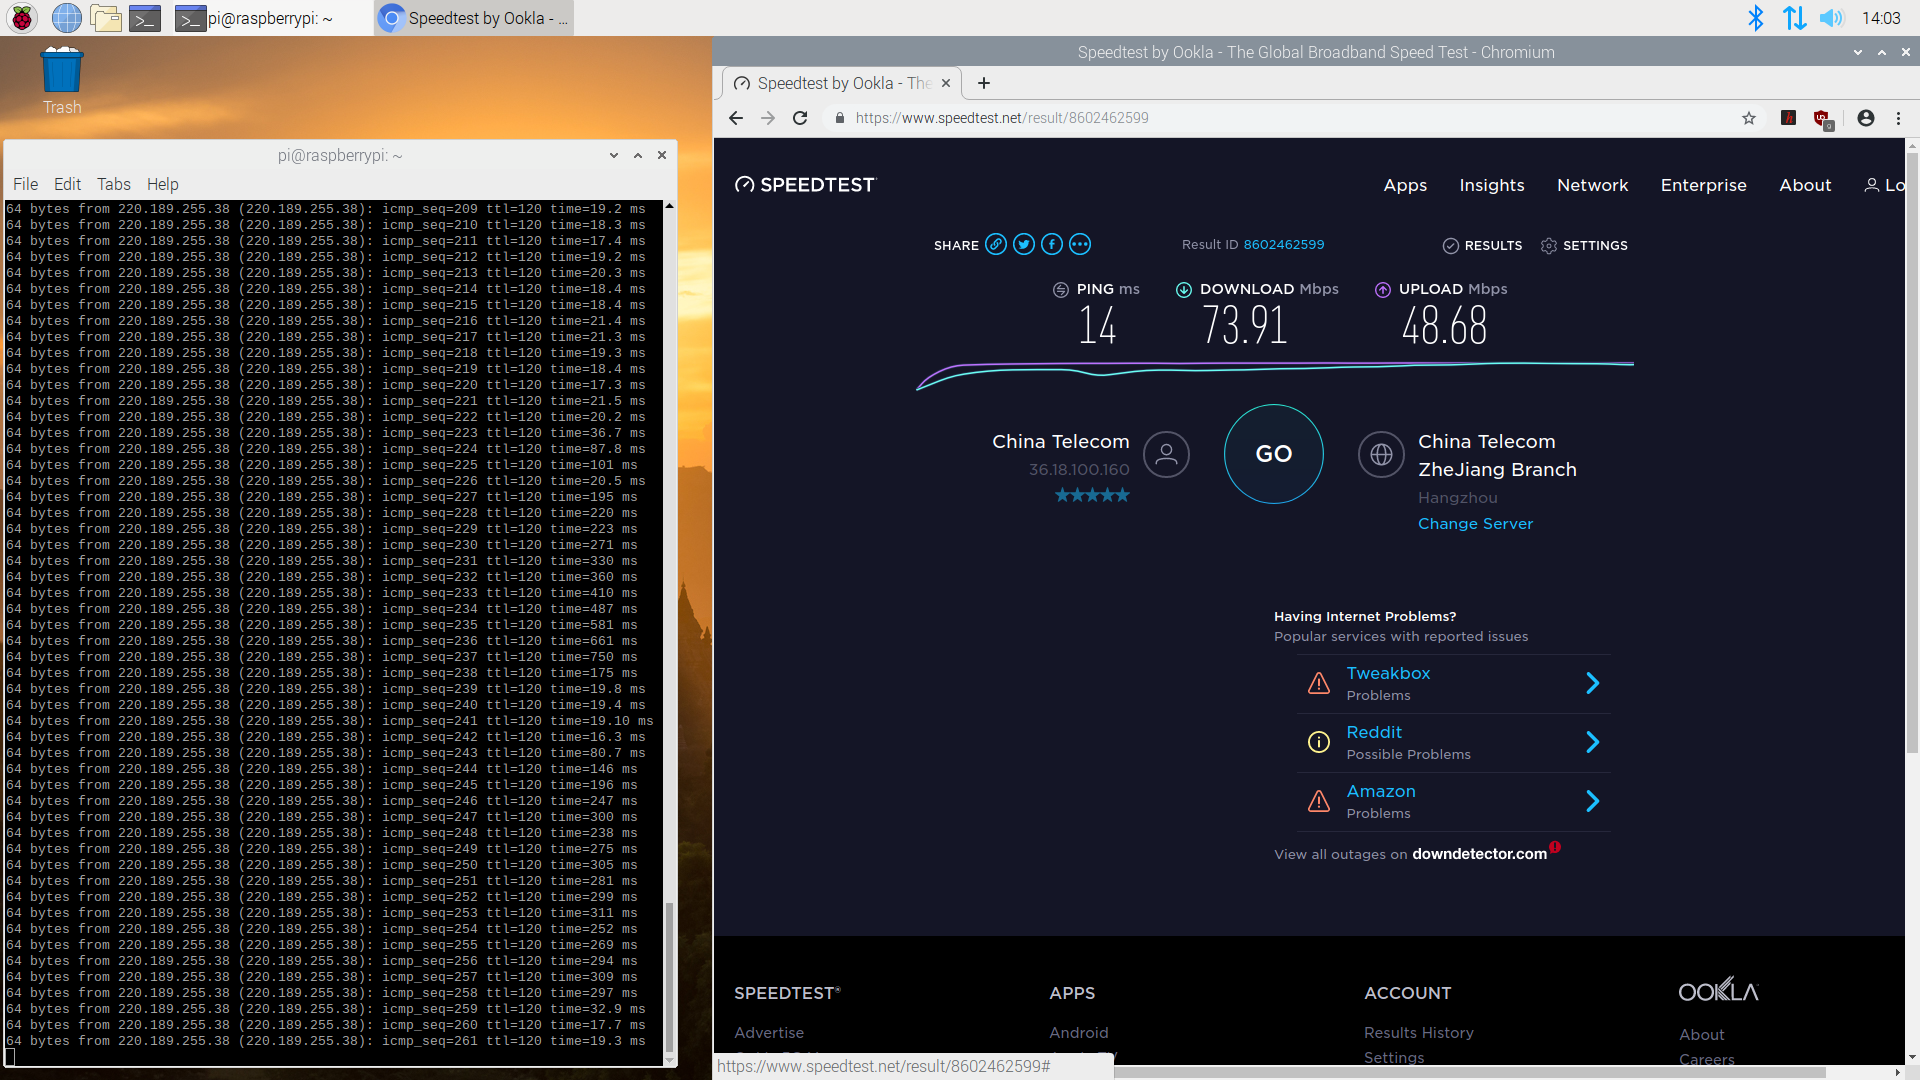Open a new Chromium tab
This screenshot has width=1920, height=1080.
coord(984,83)
